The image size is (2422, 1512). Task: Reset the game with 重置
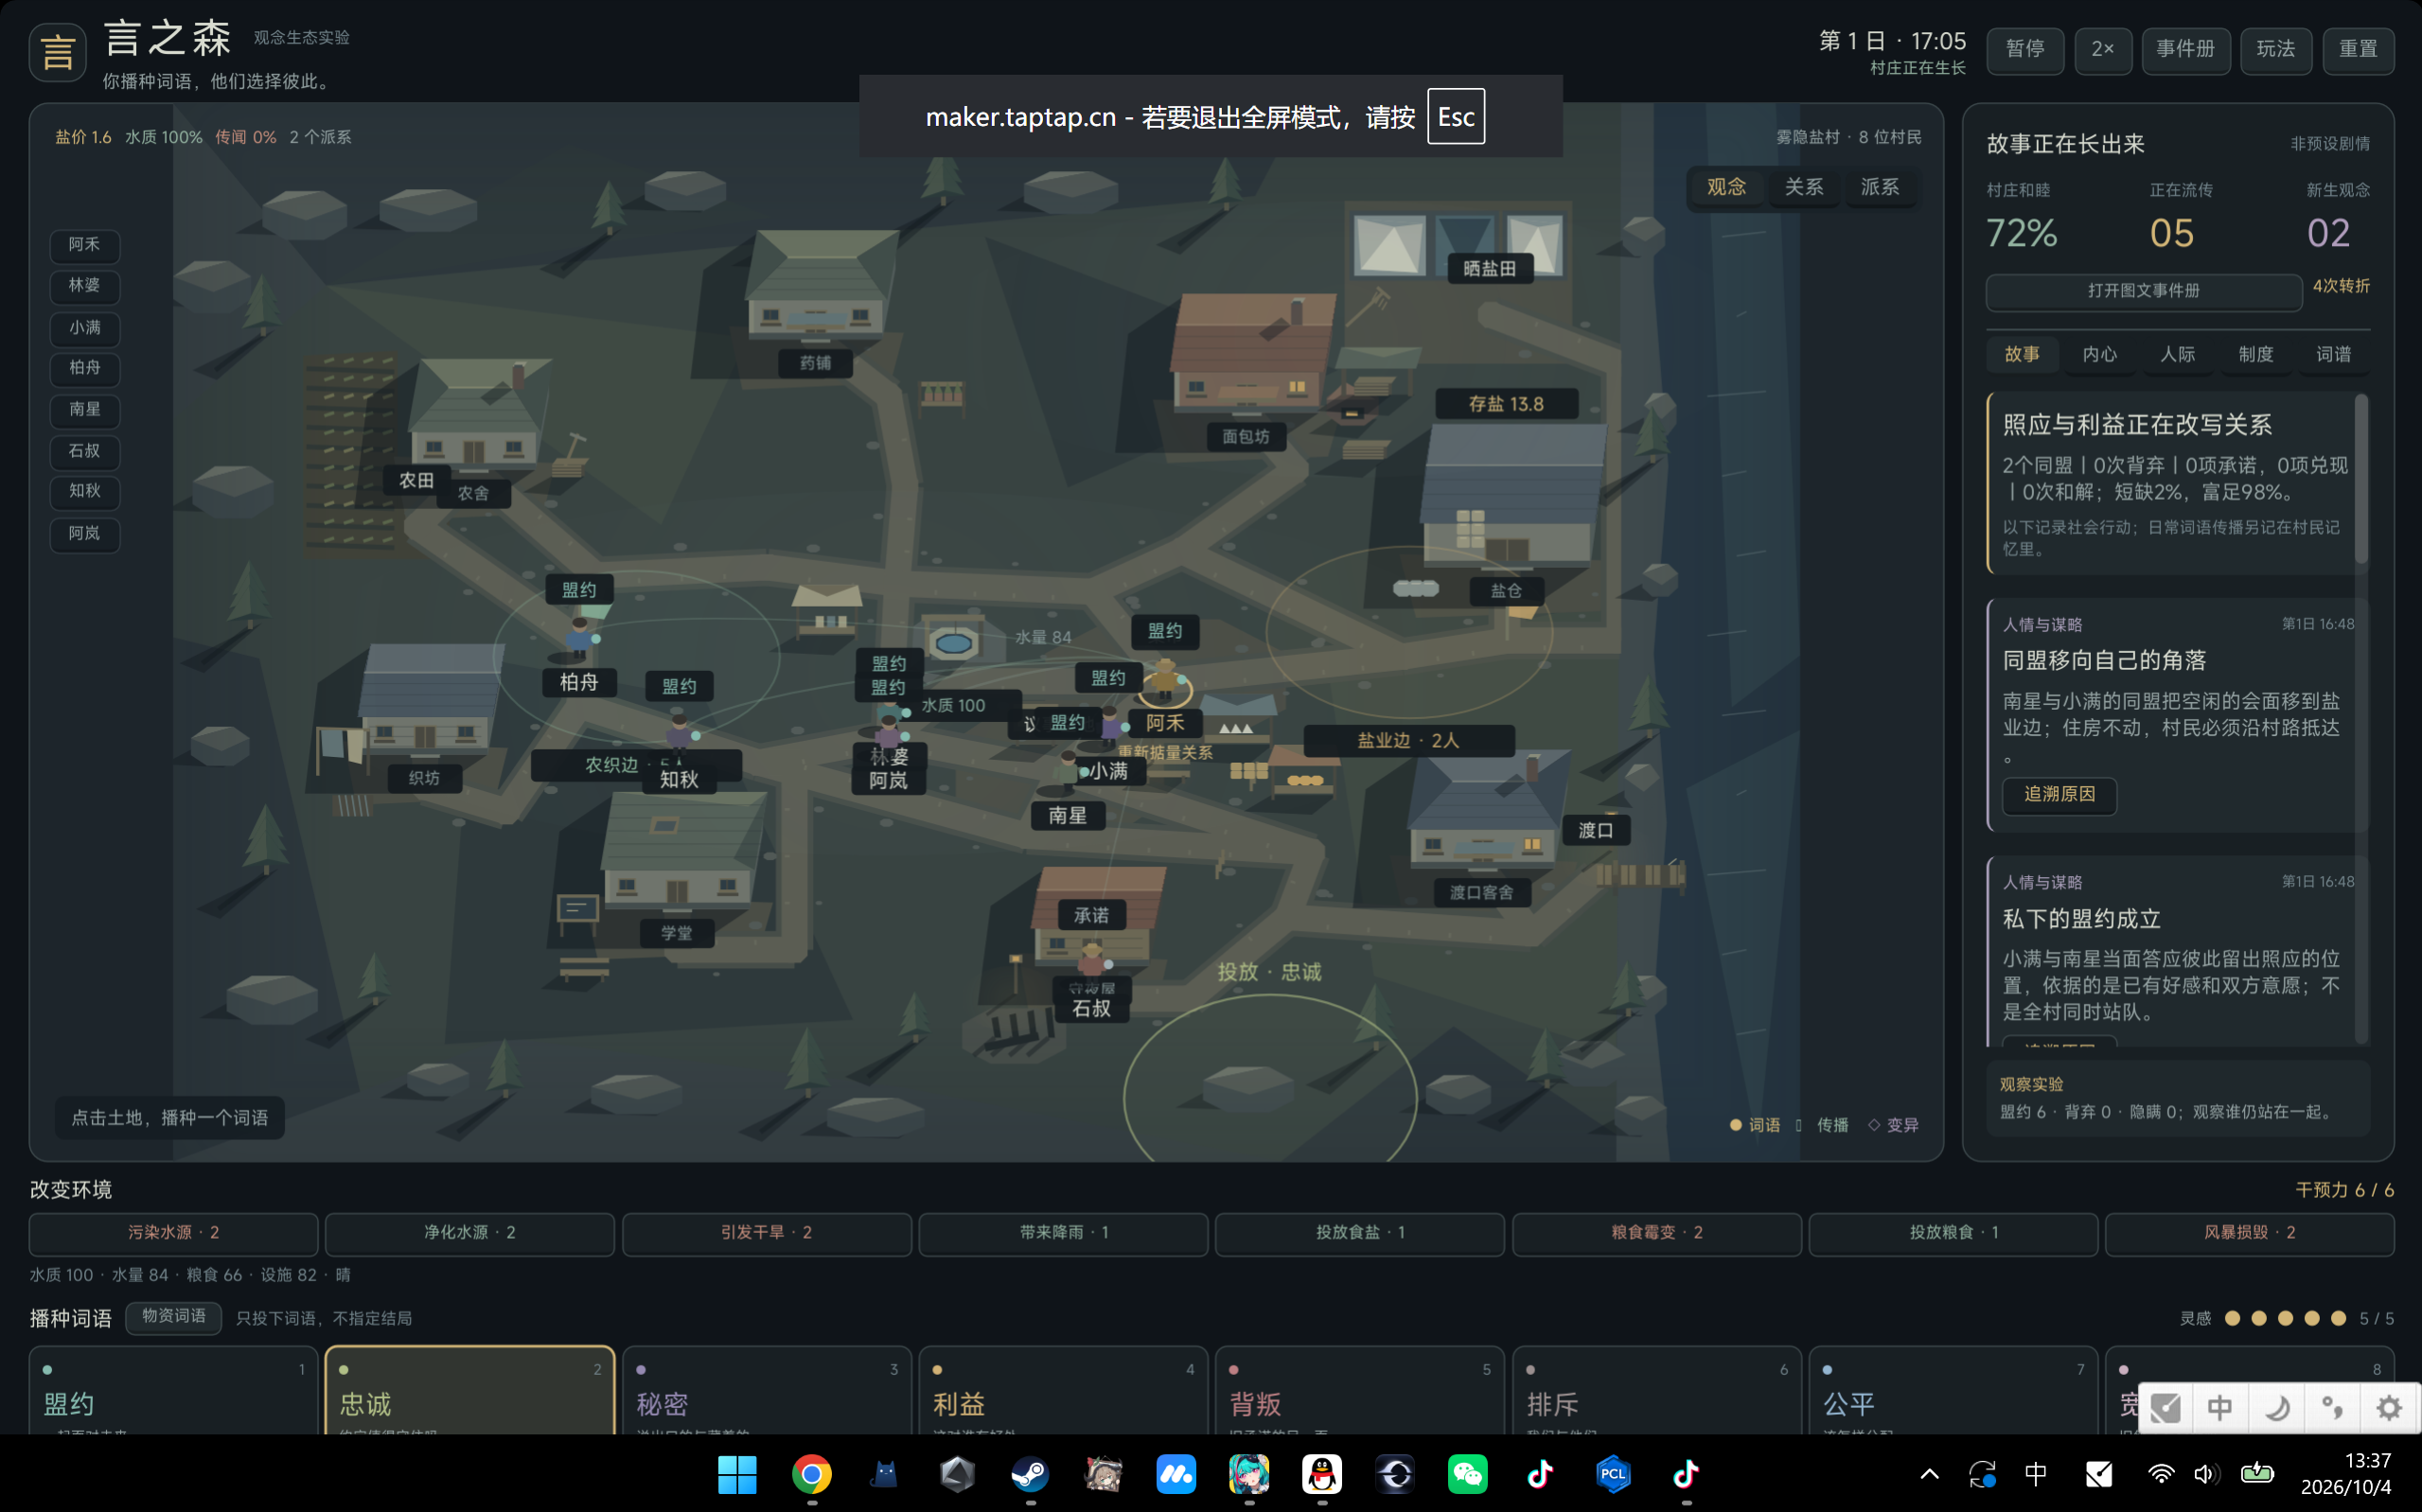point(2358,49)
